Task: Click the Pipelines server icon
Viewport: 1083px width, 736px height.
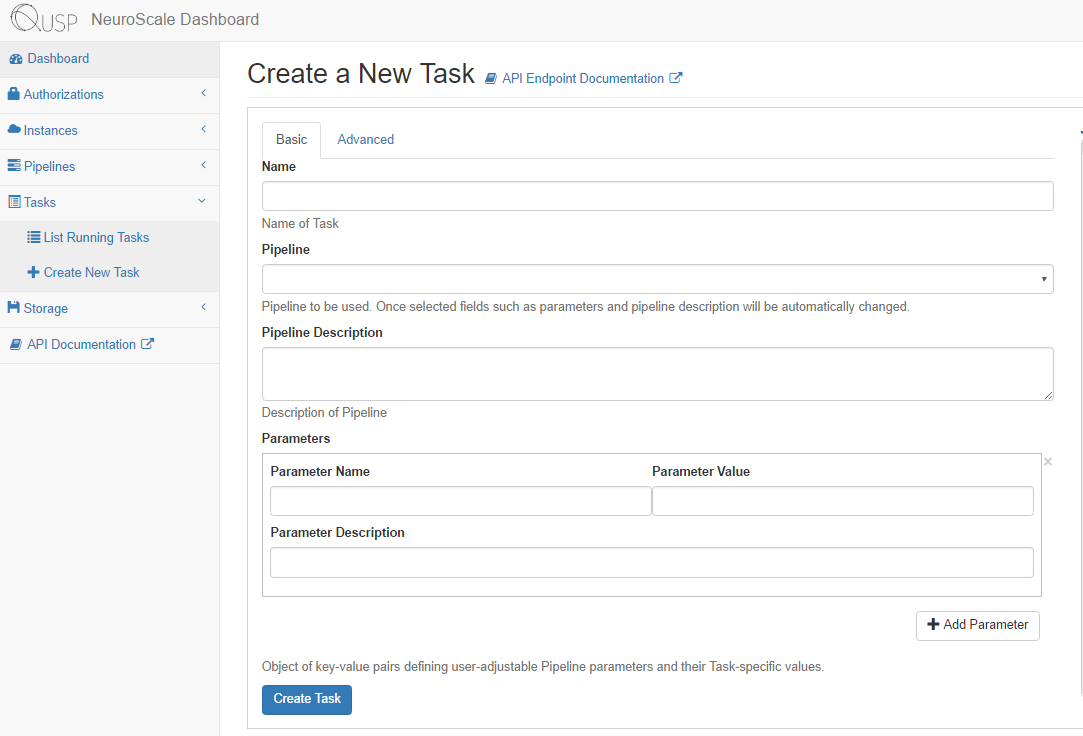Action: pyautogui.click(x=14, y=166)
